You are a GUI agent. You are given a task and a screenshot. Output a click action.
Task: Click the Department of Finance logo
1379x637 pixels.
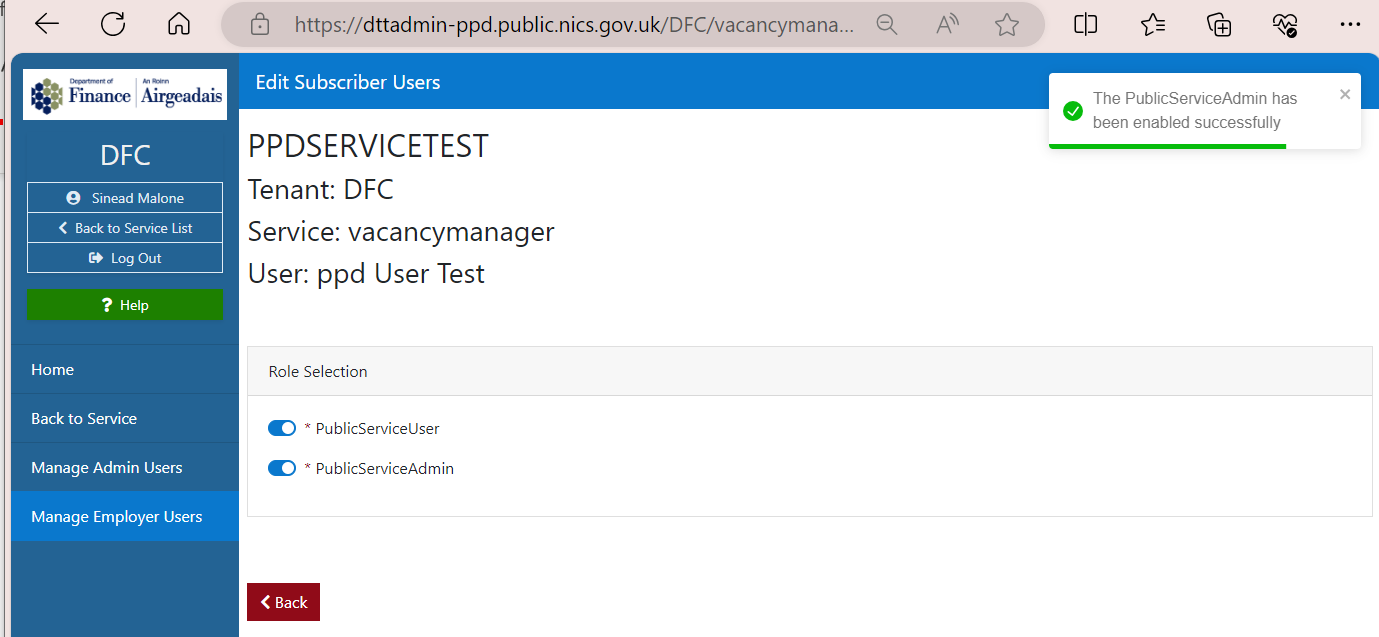coord(125,95)
